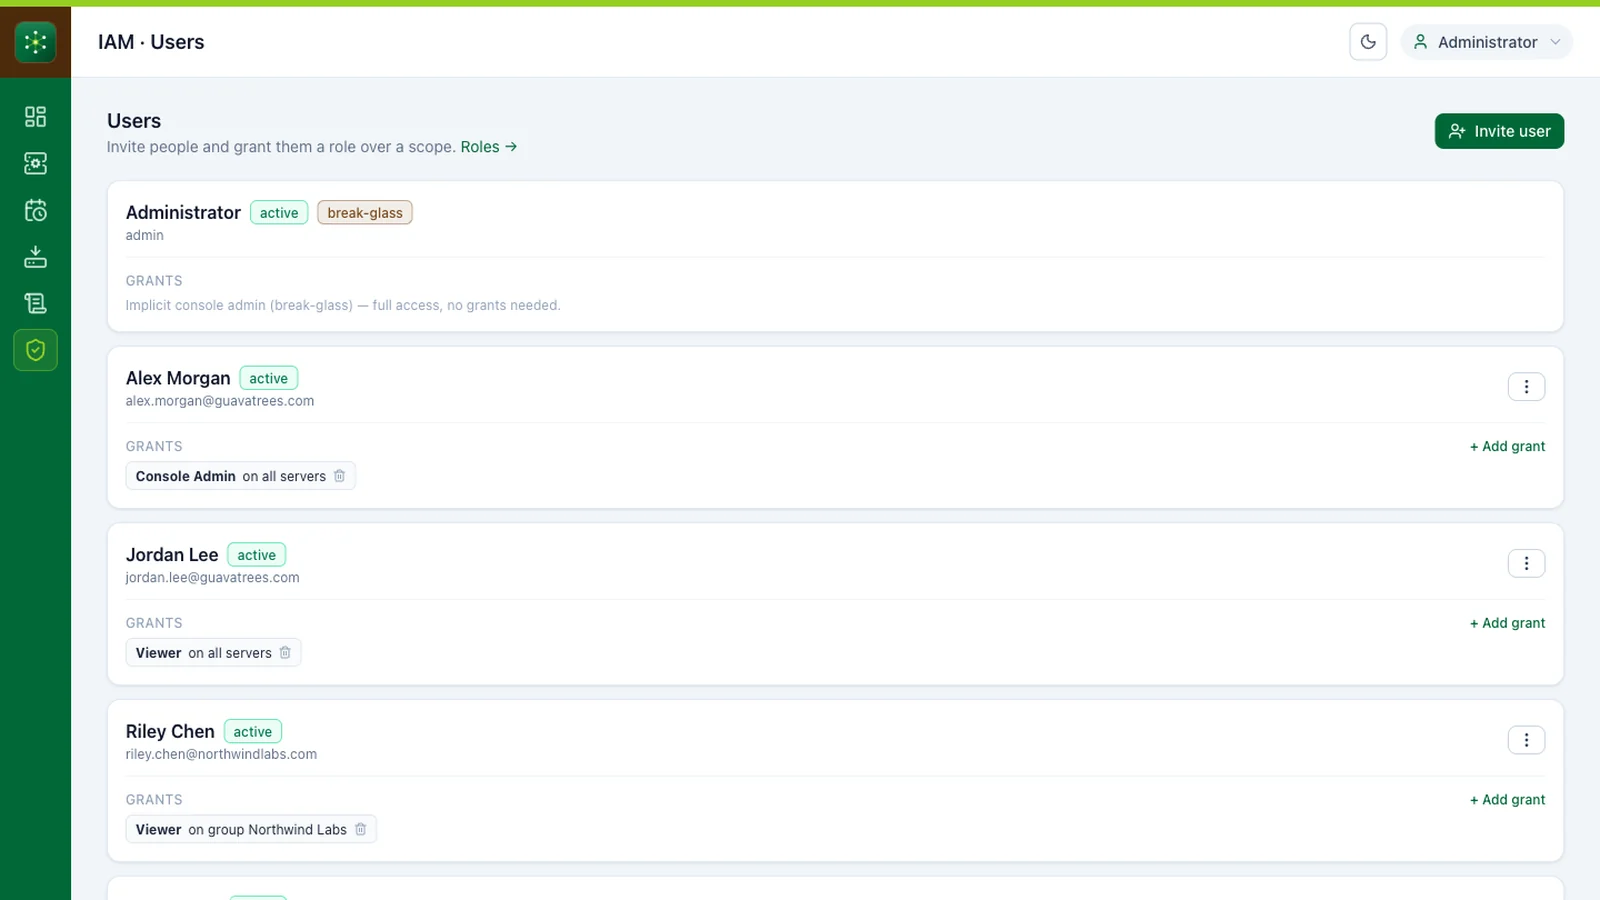1600x900 pixels.
Task: Click the Invite user button
Action: pos(1499,131)
